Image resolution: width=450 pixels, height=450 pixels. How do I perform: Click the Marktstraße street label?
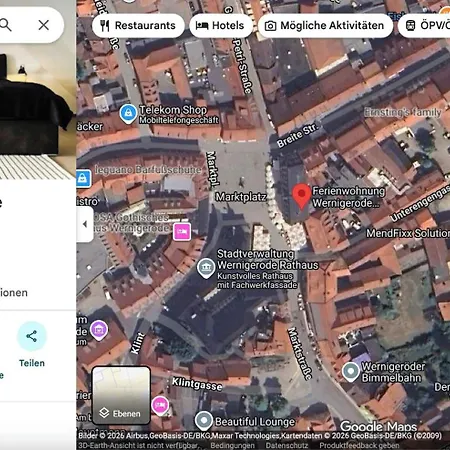300,354
